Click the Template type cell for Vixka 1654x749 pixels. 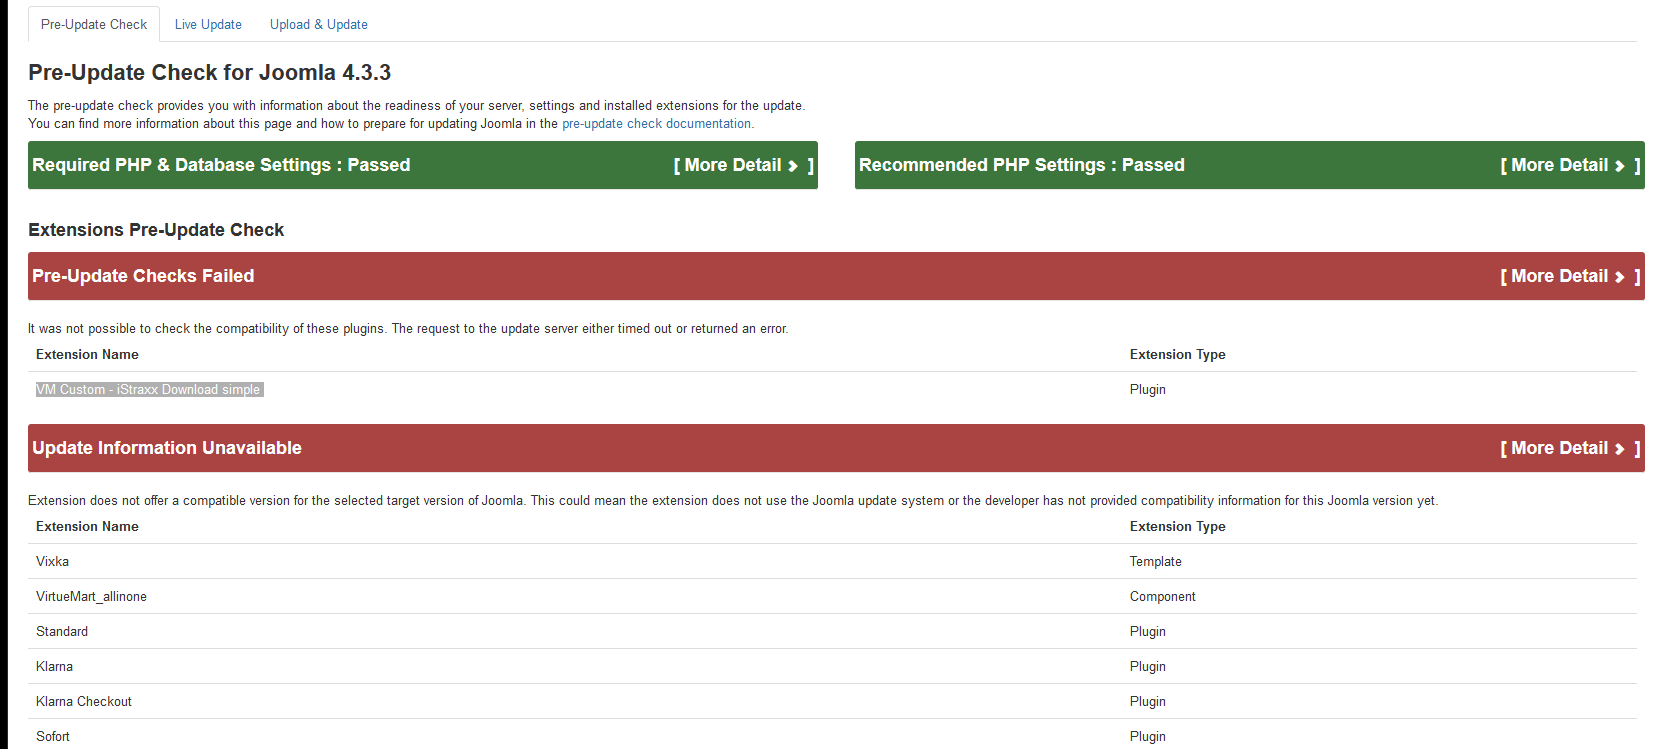(1155, 562)
